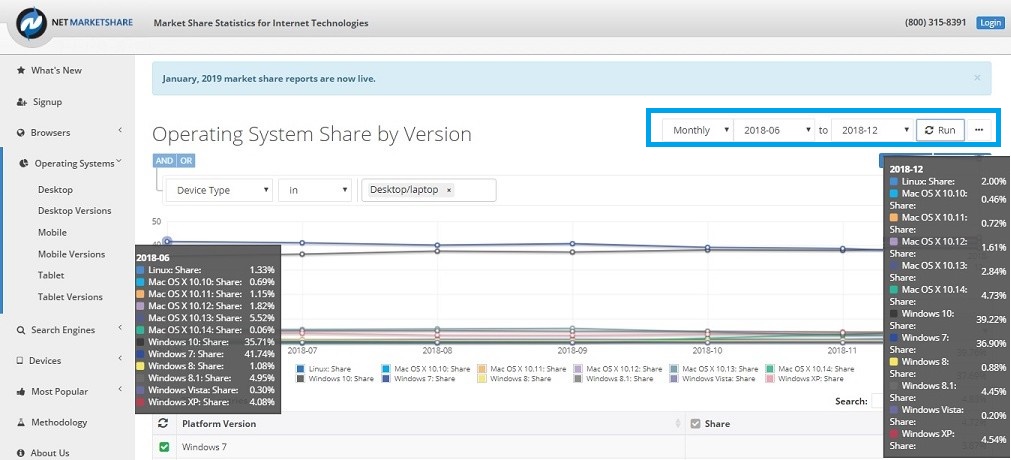The height and width of the screenshot is (460, 1011).
Task: Open the 2018-06 start date dropdown
Action: click(x=774, y=130)
